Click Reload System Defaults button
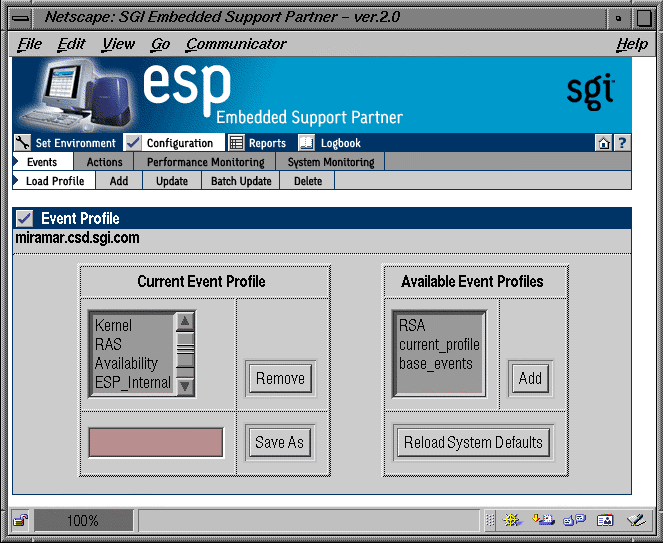Viewport: 663px width, 543px height. (x=473, y=442)
